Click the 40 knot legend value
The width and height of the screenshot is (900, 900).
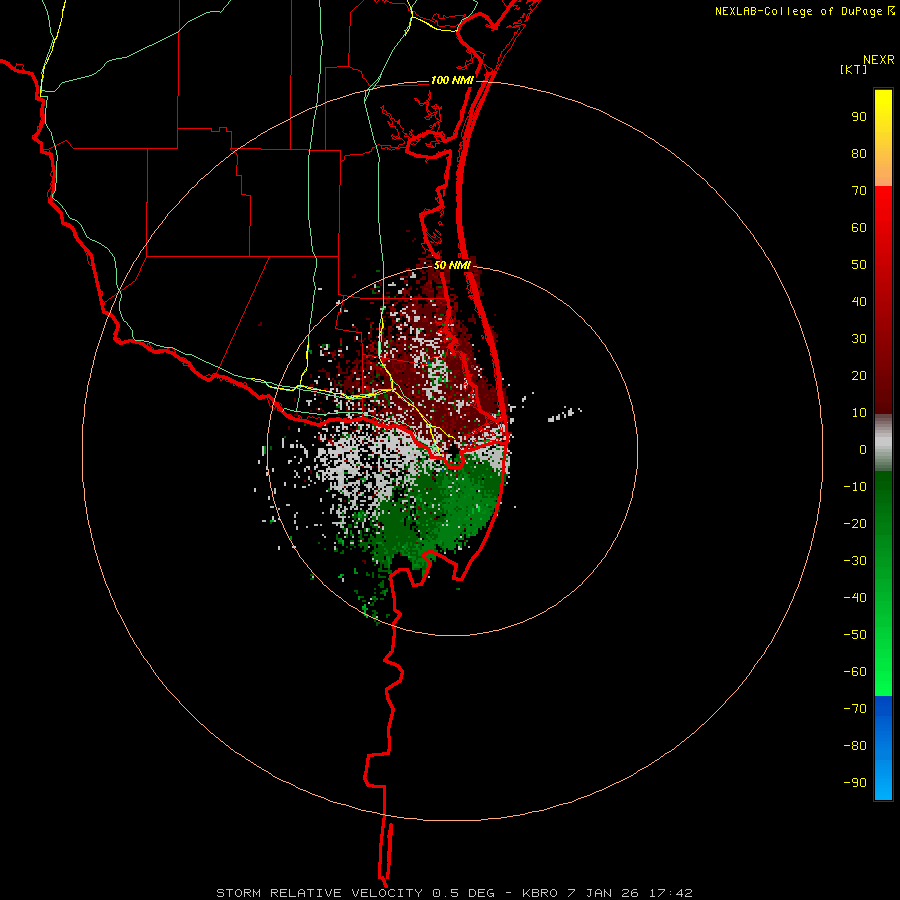click(859, 301)
